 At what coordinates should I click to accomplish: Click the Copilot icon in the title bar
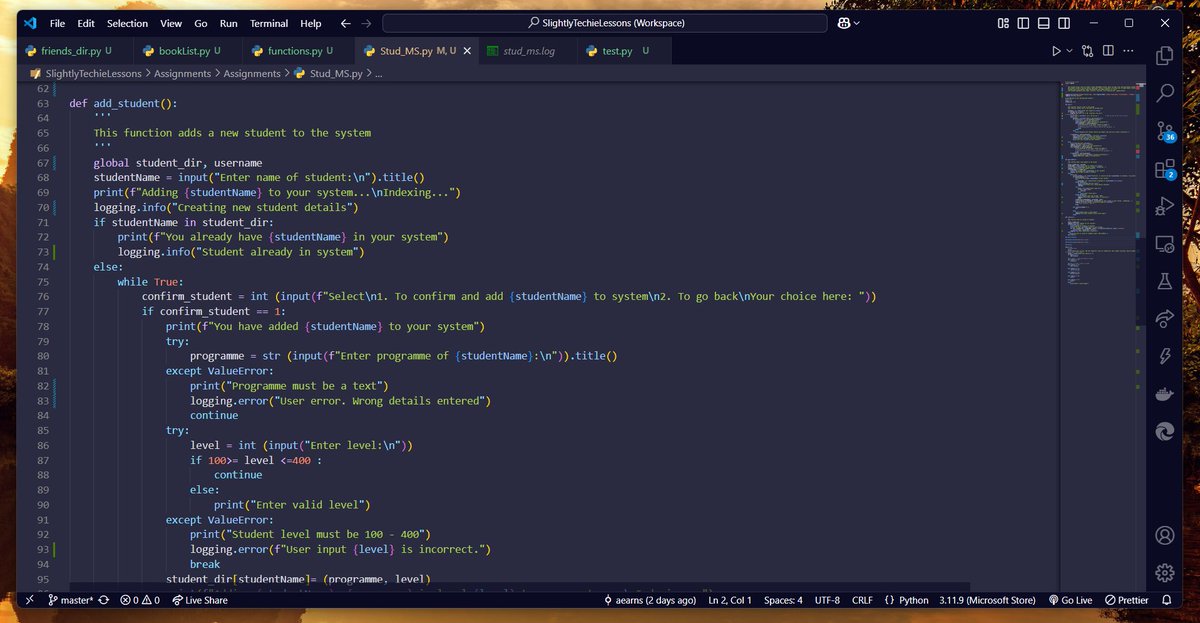click(x=842, y=23)
